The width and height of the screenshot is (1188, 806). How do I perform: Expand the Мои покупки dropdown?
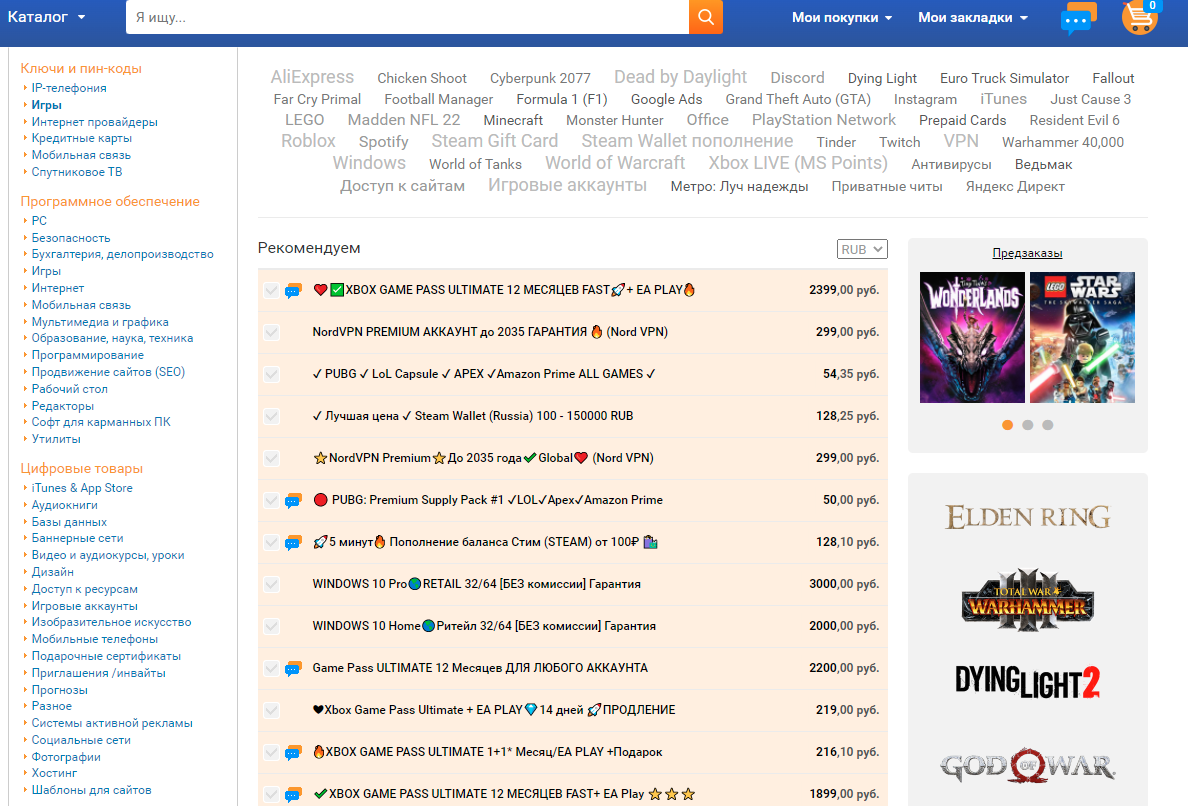[x=842, y=17]
